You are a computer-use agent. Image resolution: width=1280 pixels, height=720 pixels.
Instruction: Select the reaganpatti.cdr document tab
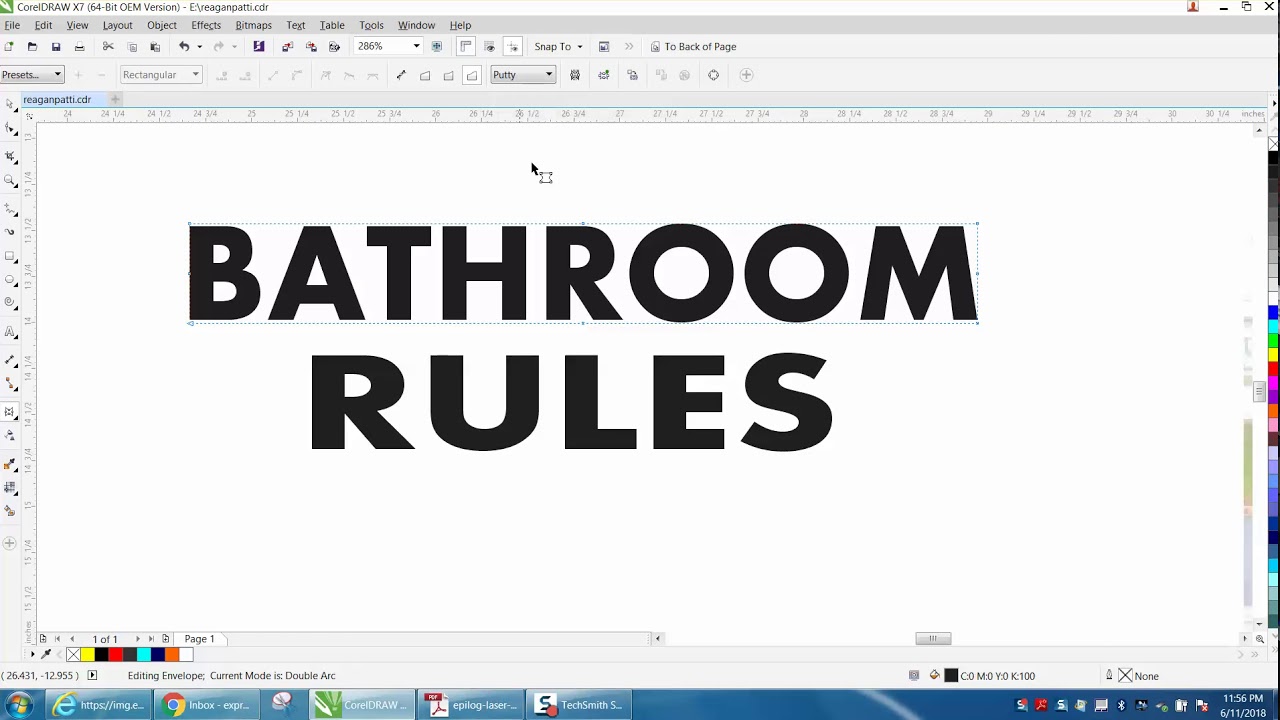(x=57, y=100)
